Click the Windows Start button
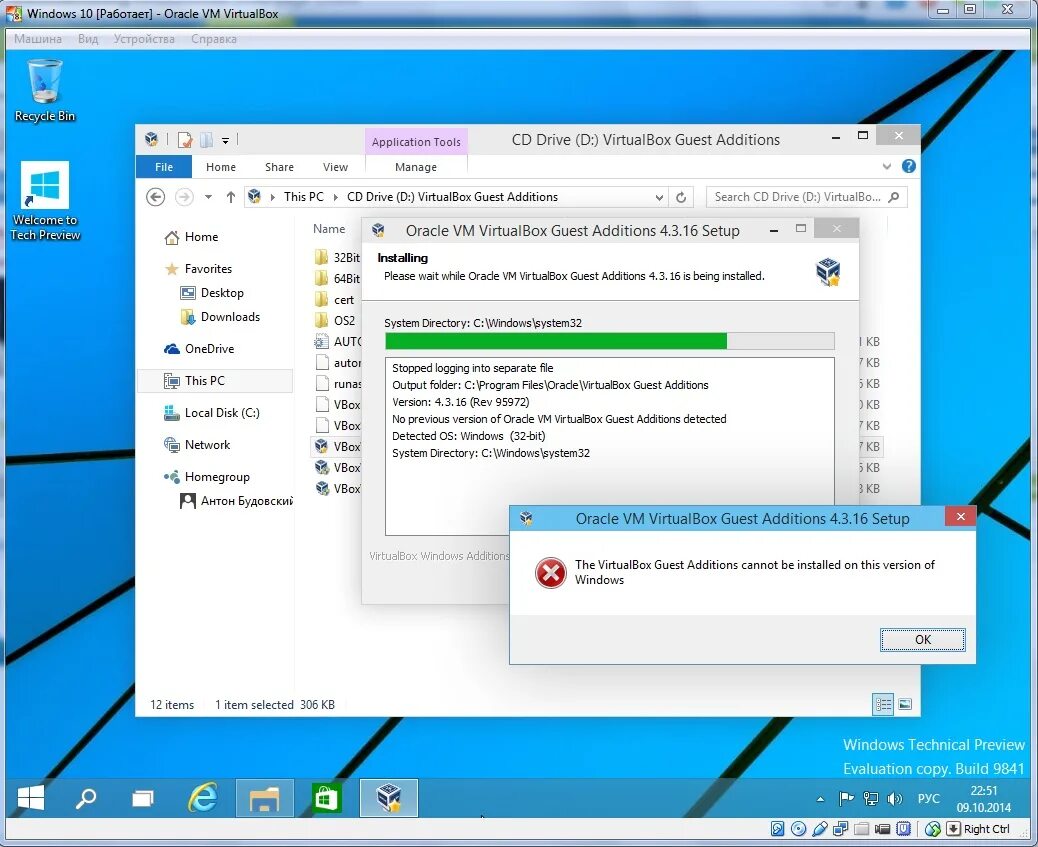 (30, 798)
